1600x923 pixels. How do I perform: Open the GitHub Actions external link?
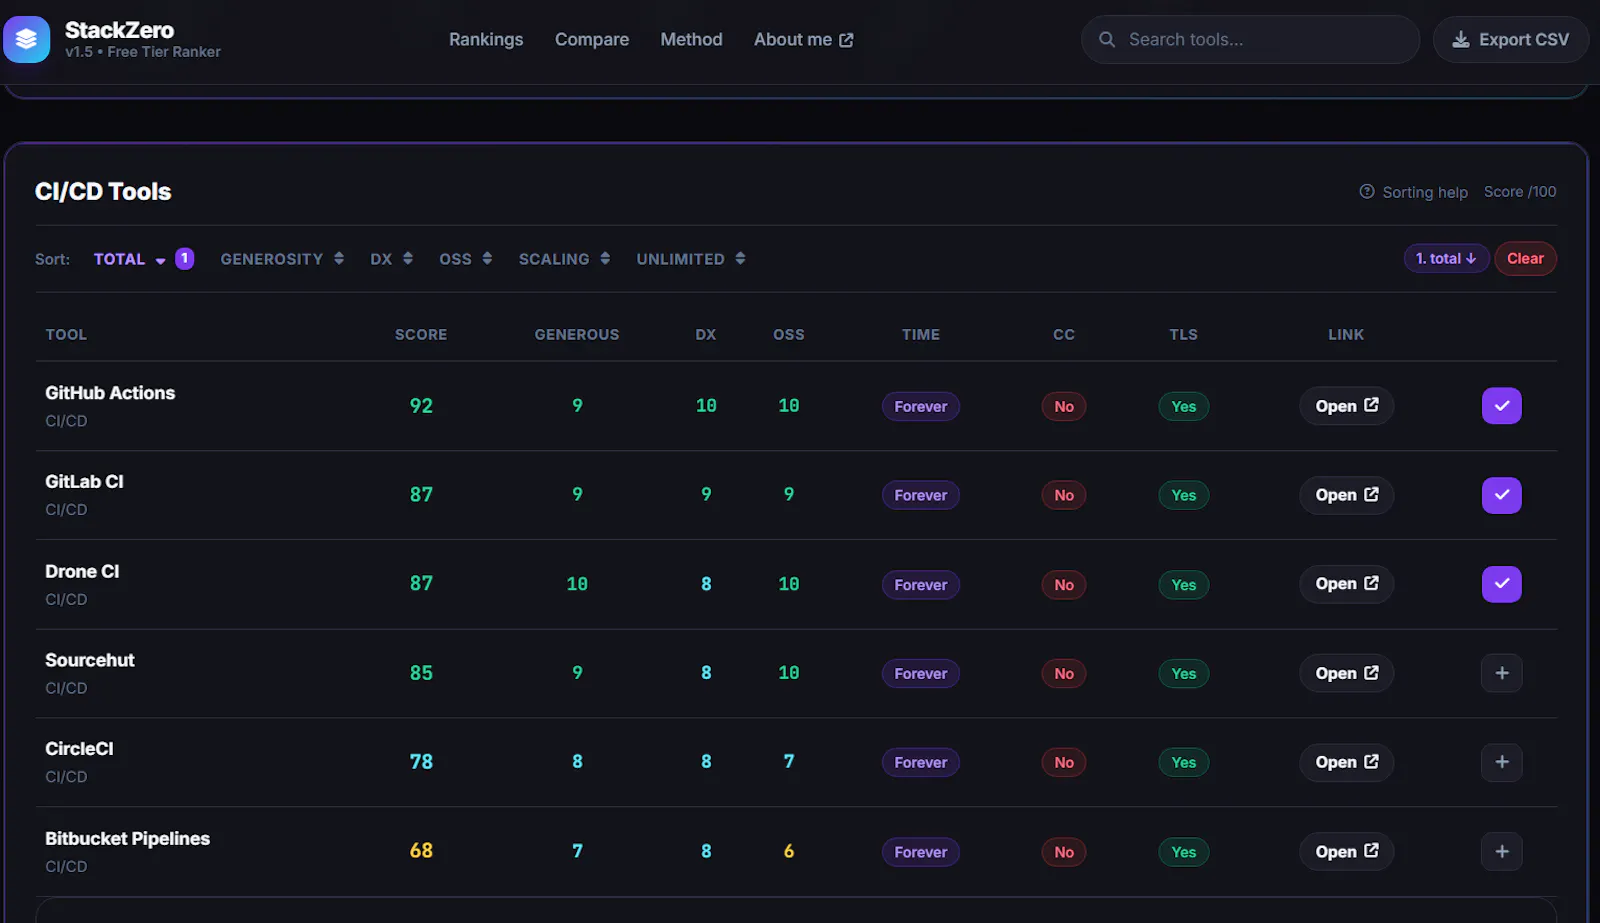(x=1346, y=406)
